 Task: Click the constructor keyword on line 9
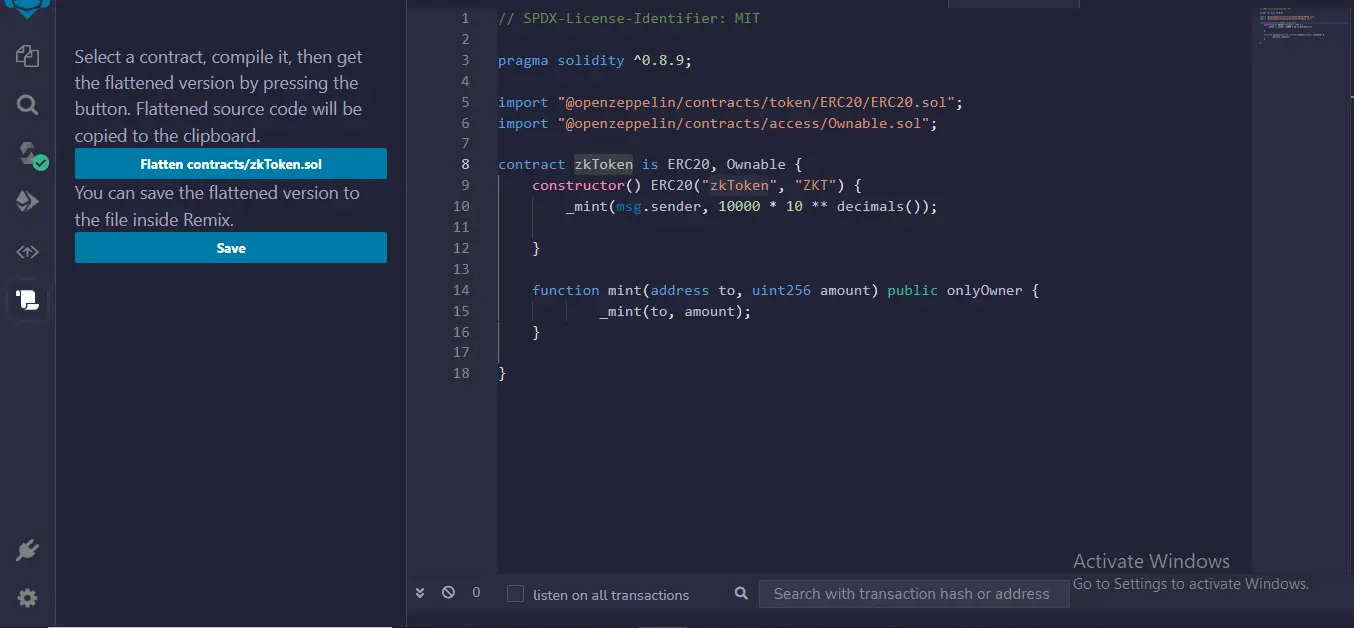(x=578, y=185)
